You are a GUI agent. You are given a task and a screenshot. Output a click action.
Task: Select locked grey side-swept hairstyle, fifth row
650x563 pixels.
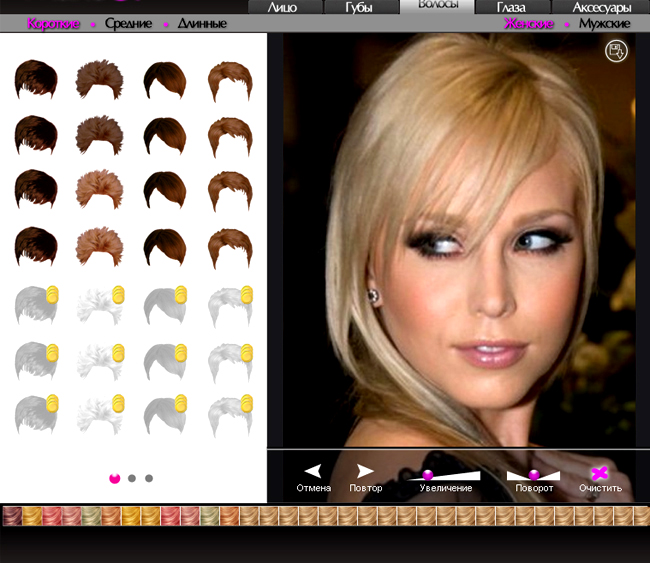point(36,305)
